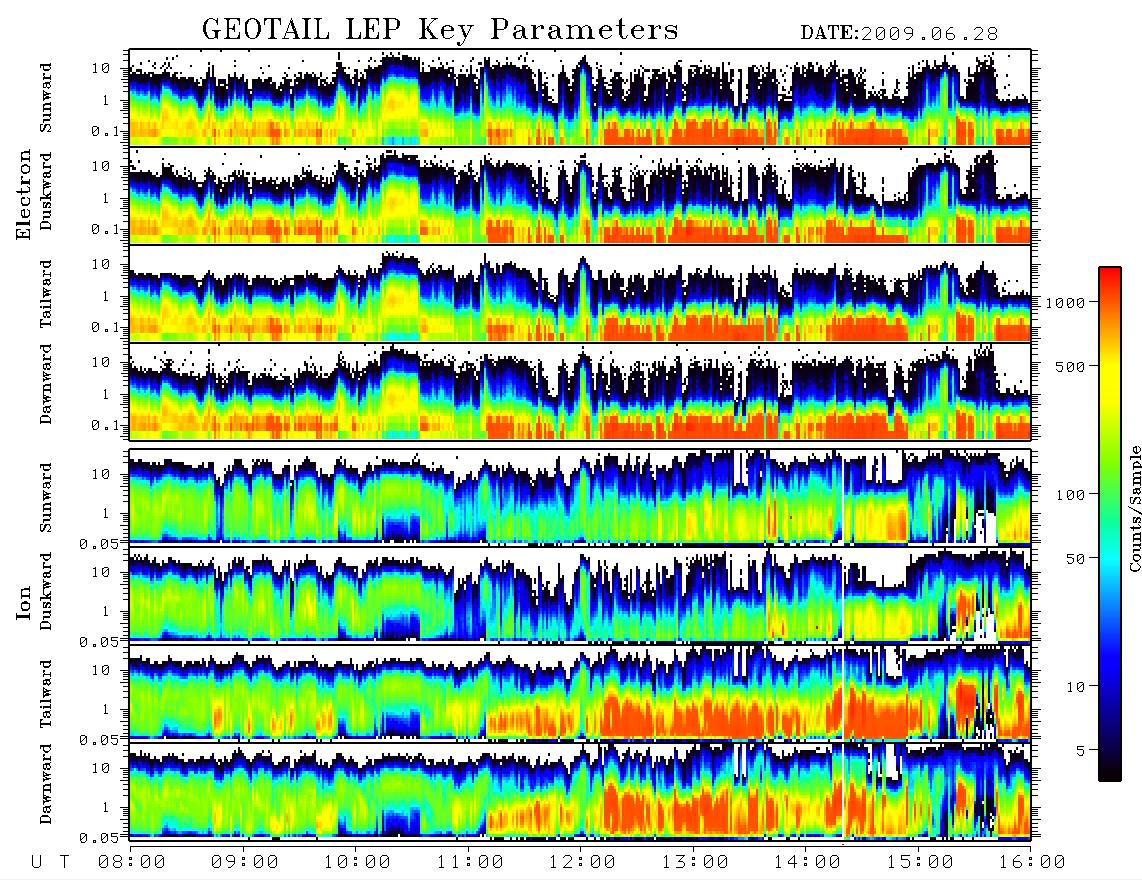
Task: Select the Ion 'Sunward' axis label
Action: (x=46, y=497)
